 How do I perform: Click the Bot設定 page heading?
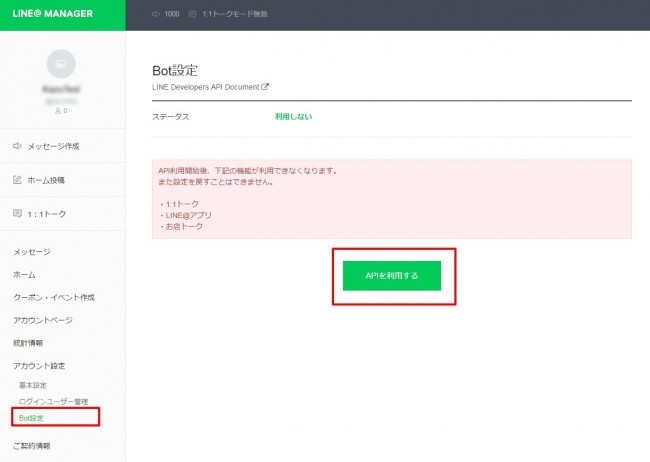tap(175, 71)
